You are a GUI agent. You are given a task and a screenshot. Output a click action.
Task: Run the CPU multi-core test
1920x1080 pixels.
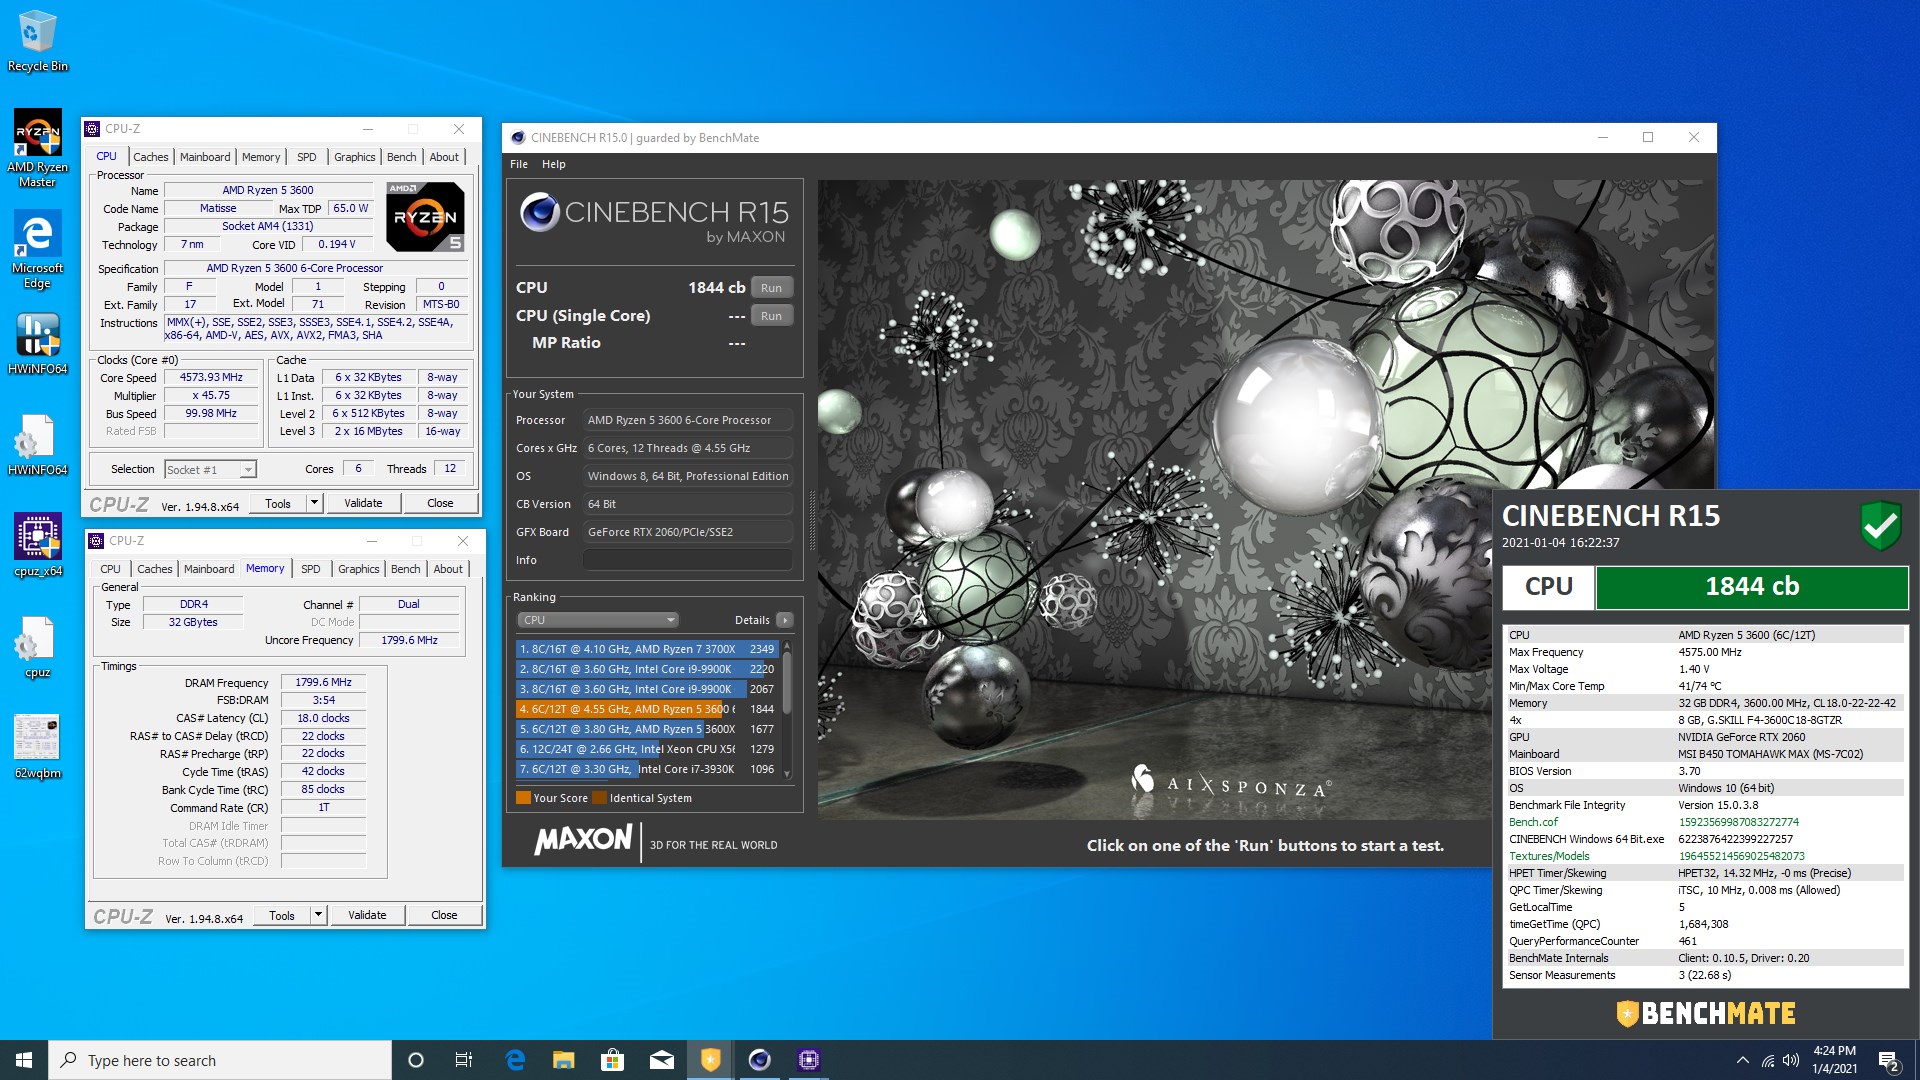[x=771, y=288]
